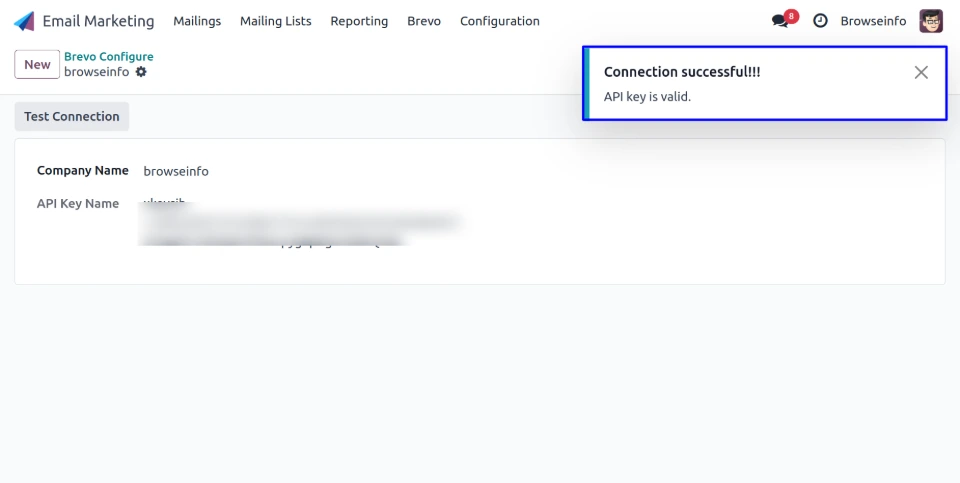Open the Mailings menu
The height and width of the screenshot is (483, 960).
click(x=197, y=21)
